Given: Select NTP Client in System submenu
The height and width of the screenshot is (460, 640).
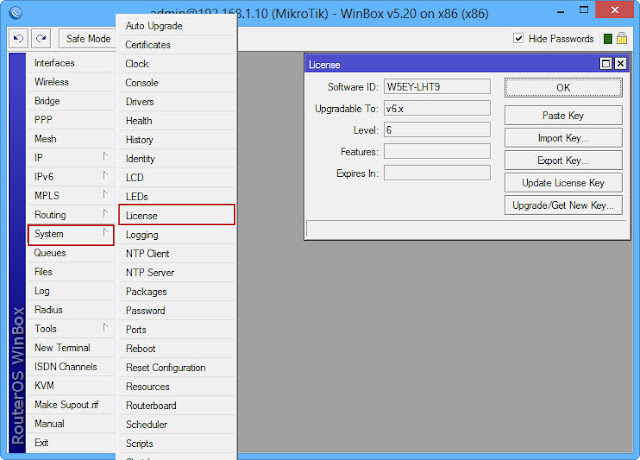Looking at the screenshot, I should pyautogui.click(x=177, y=253).
